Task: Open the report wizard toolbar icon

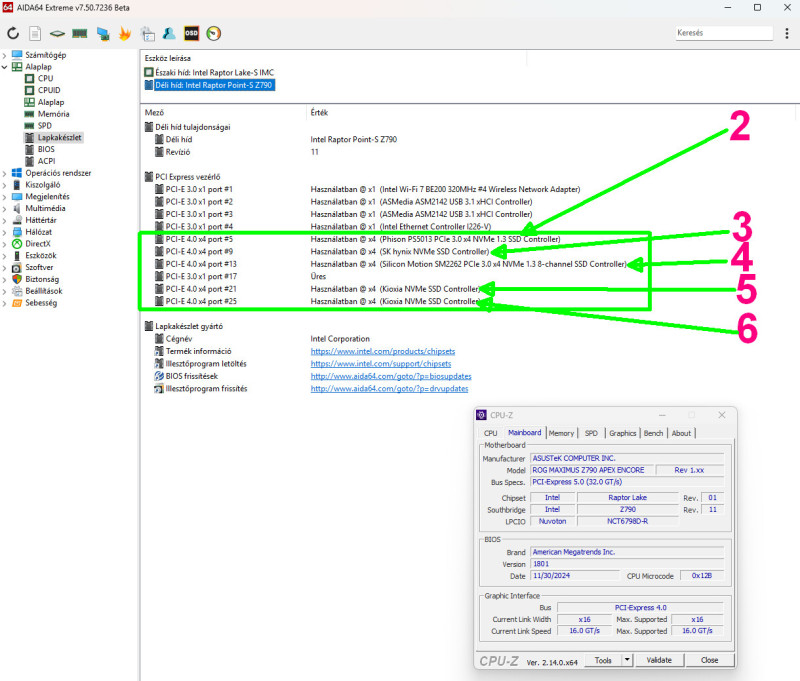Action: (x=148, y=34)
